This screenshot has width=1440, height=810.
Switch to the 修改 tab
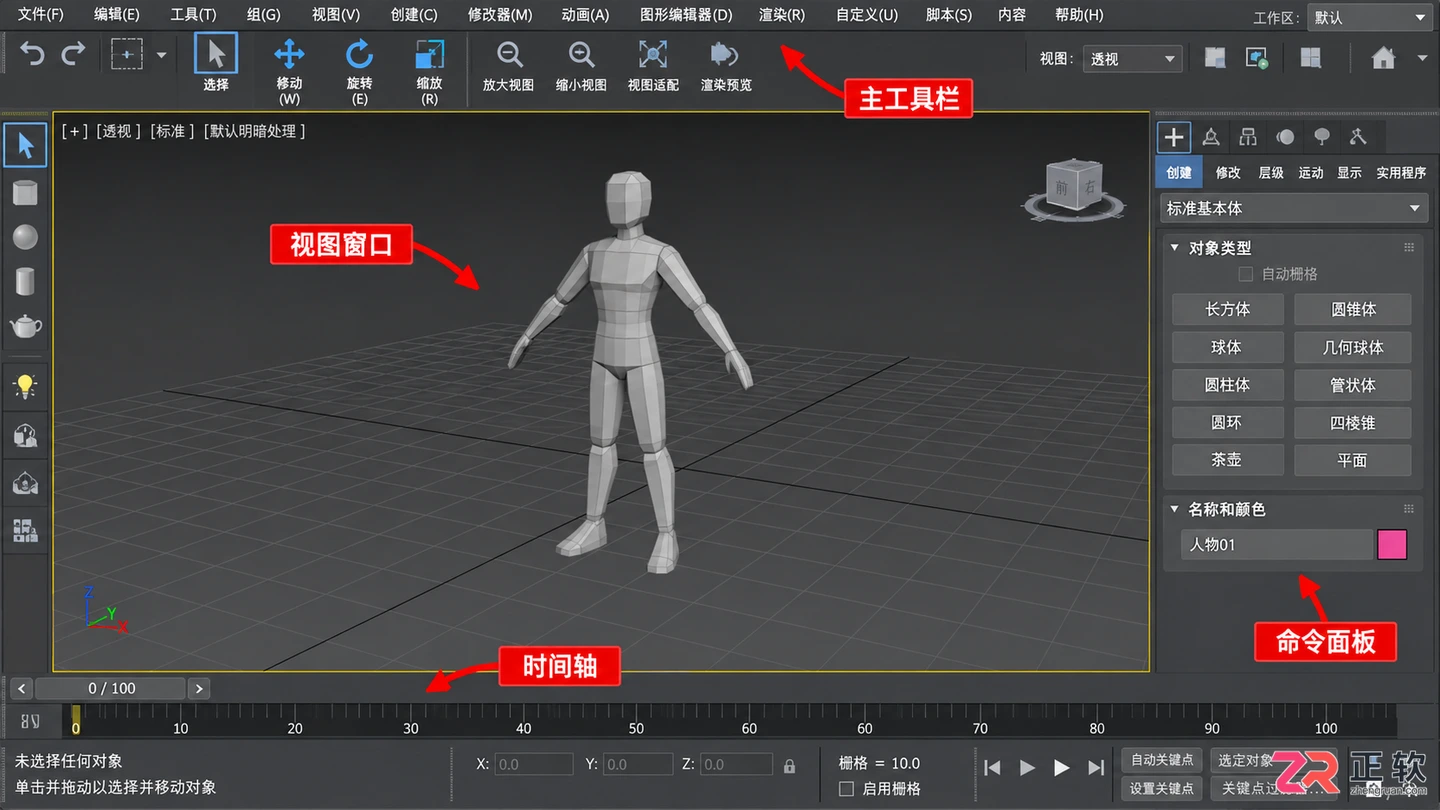tap(1228, 172)
